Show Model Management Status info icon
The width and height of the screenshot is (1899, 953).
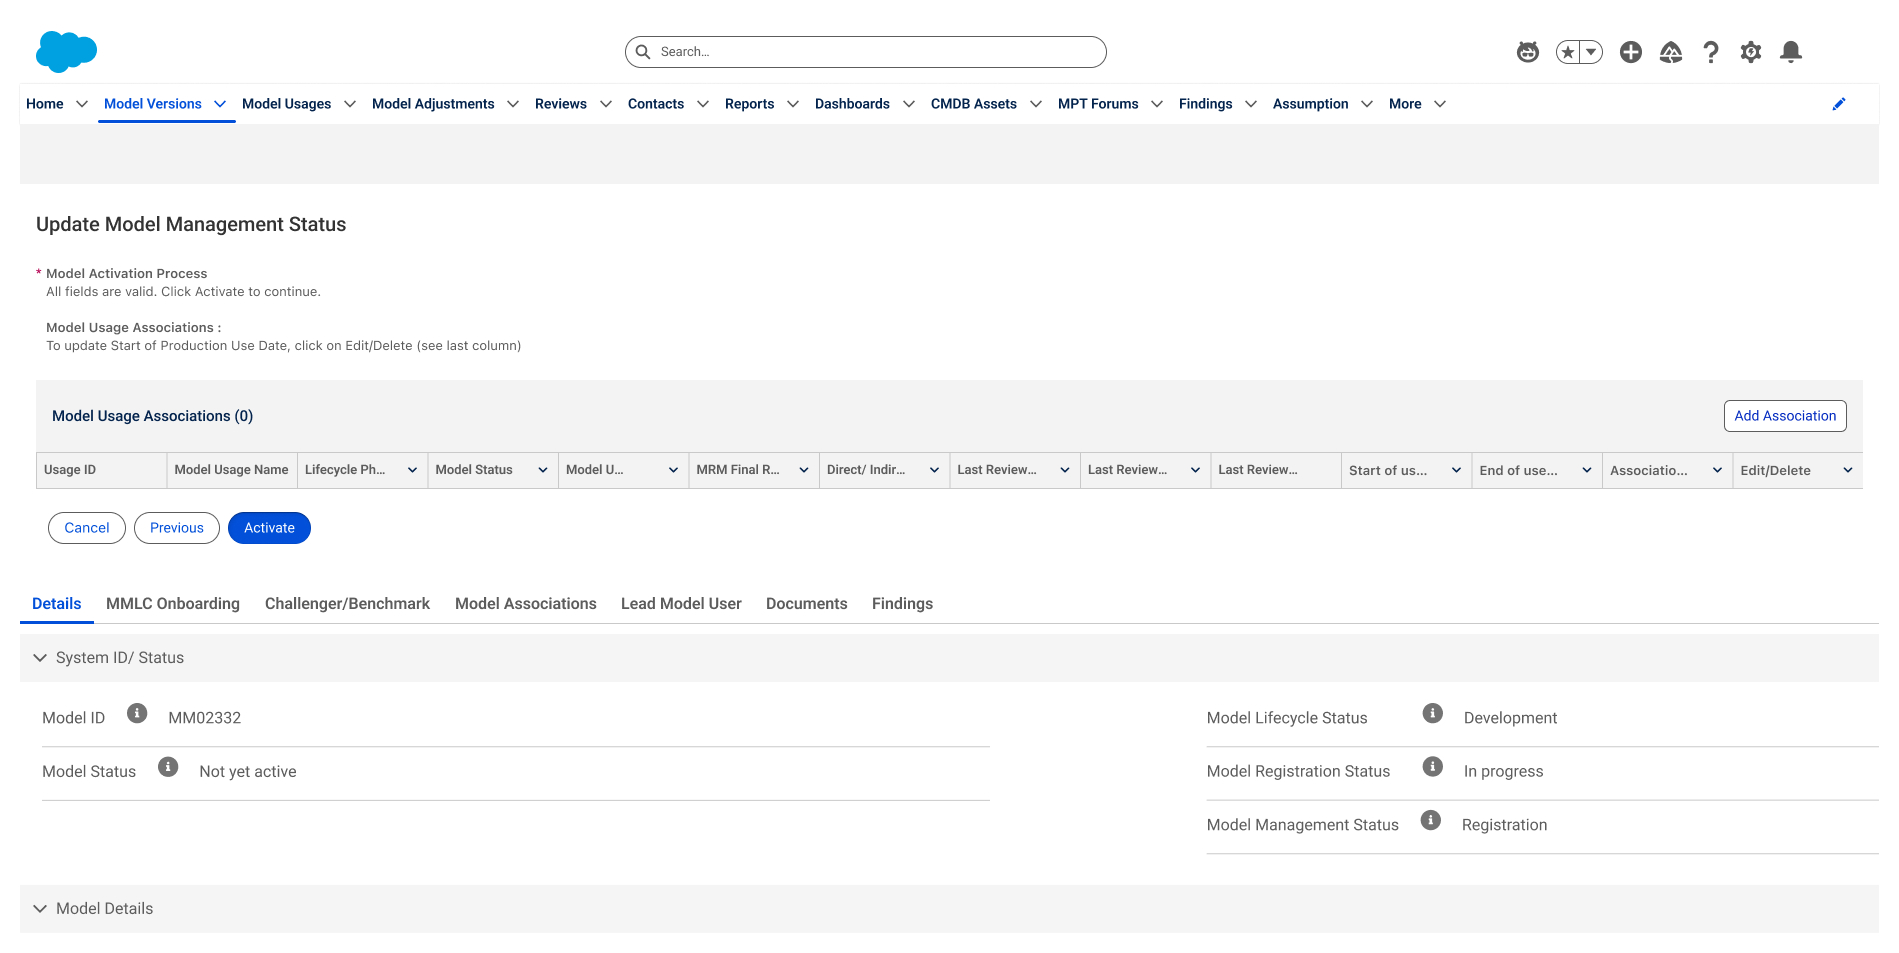click(1431, 820)
